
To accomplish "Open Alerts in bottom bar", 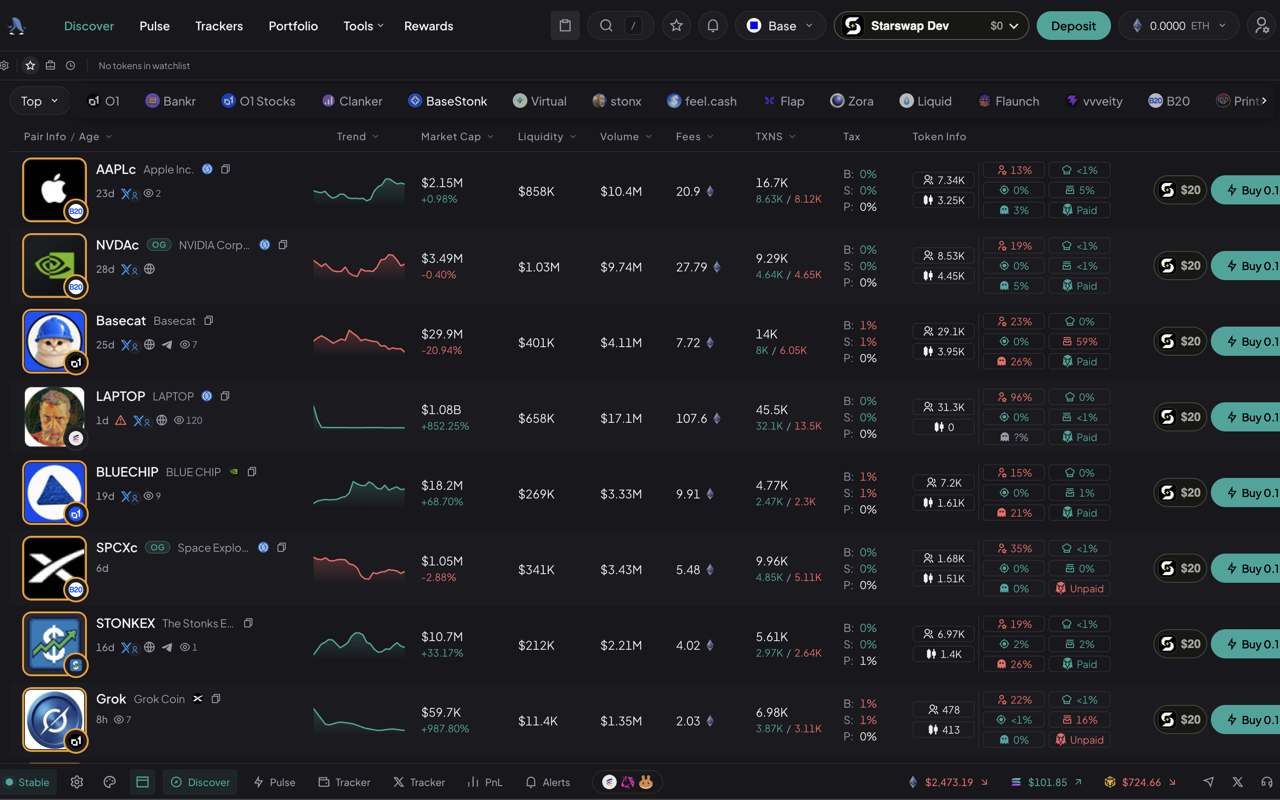I will pyautogui.click(x=548, y=782).
